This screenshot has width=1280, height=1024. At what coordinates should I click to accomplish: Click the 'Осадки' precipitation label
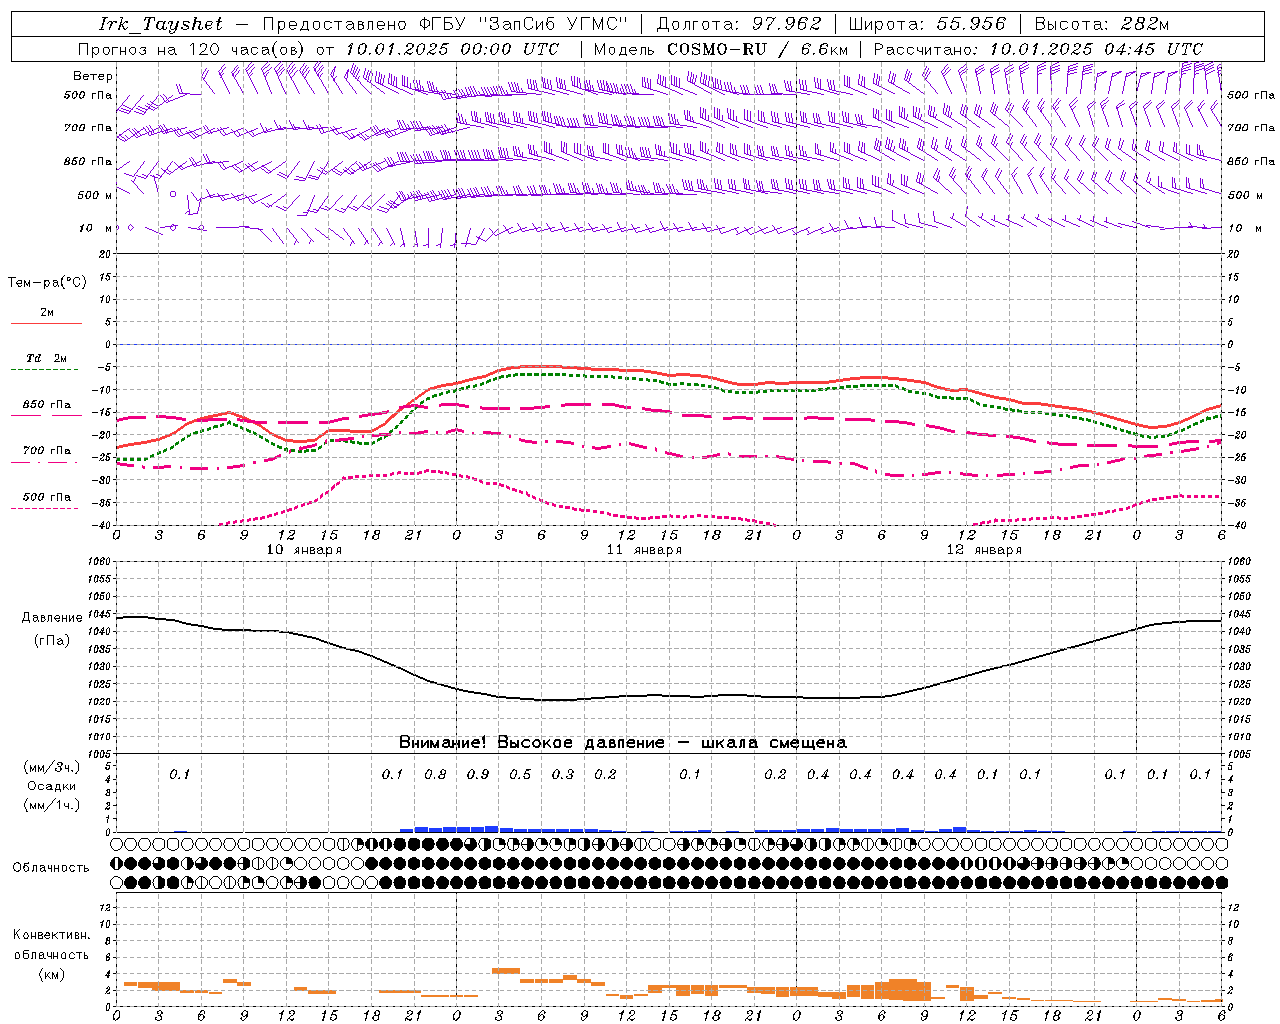[x=52, y=786]
